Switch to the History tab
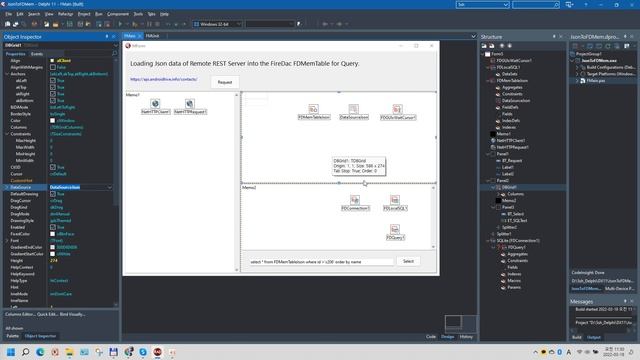Viewport: 640px width, 360px height. (x=466, y=337)
